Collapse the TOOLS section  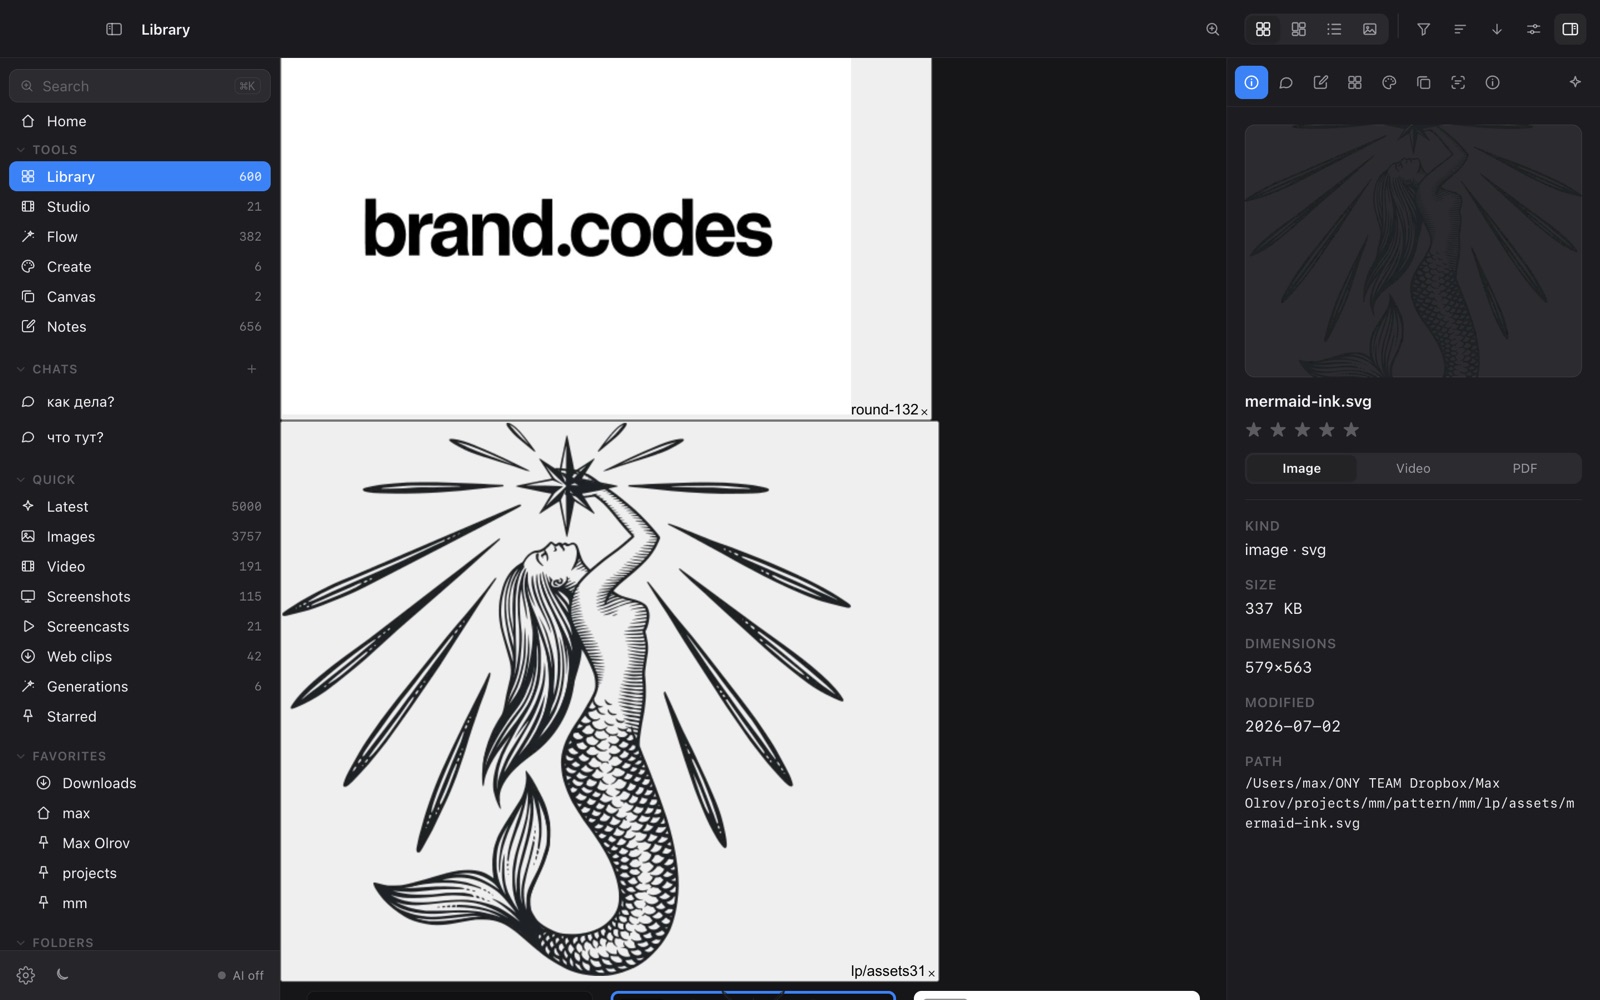click(46, 150)
